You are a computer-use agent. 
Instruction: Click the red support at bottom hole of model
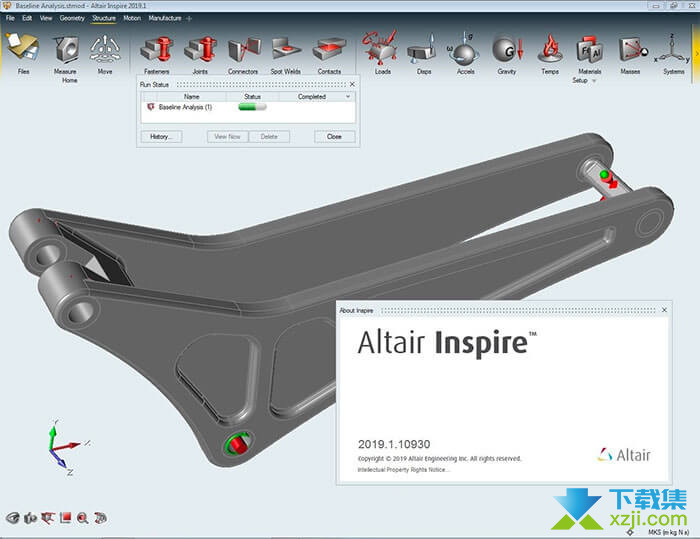[x=238, y=444]
